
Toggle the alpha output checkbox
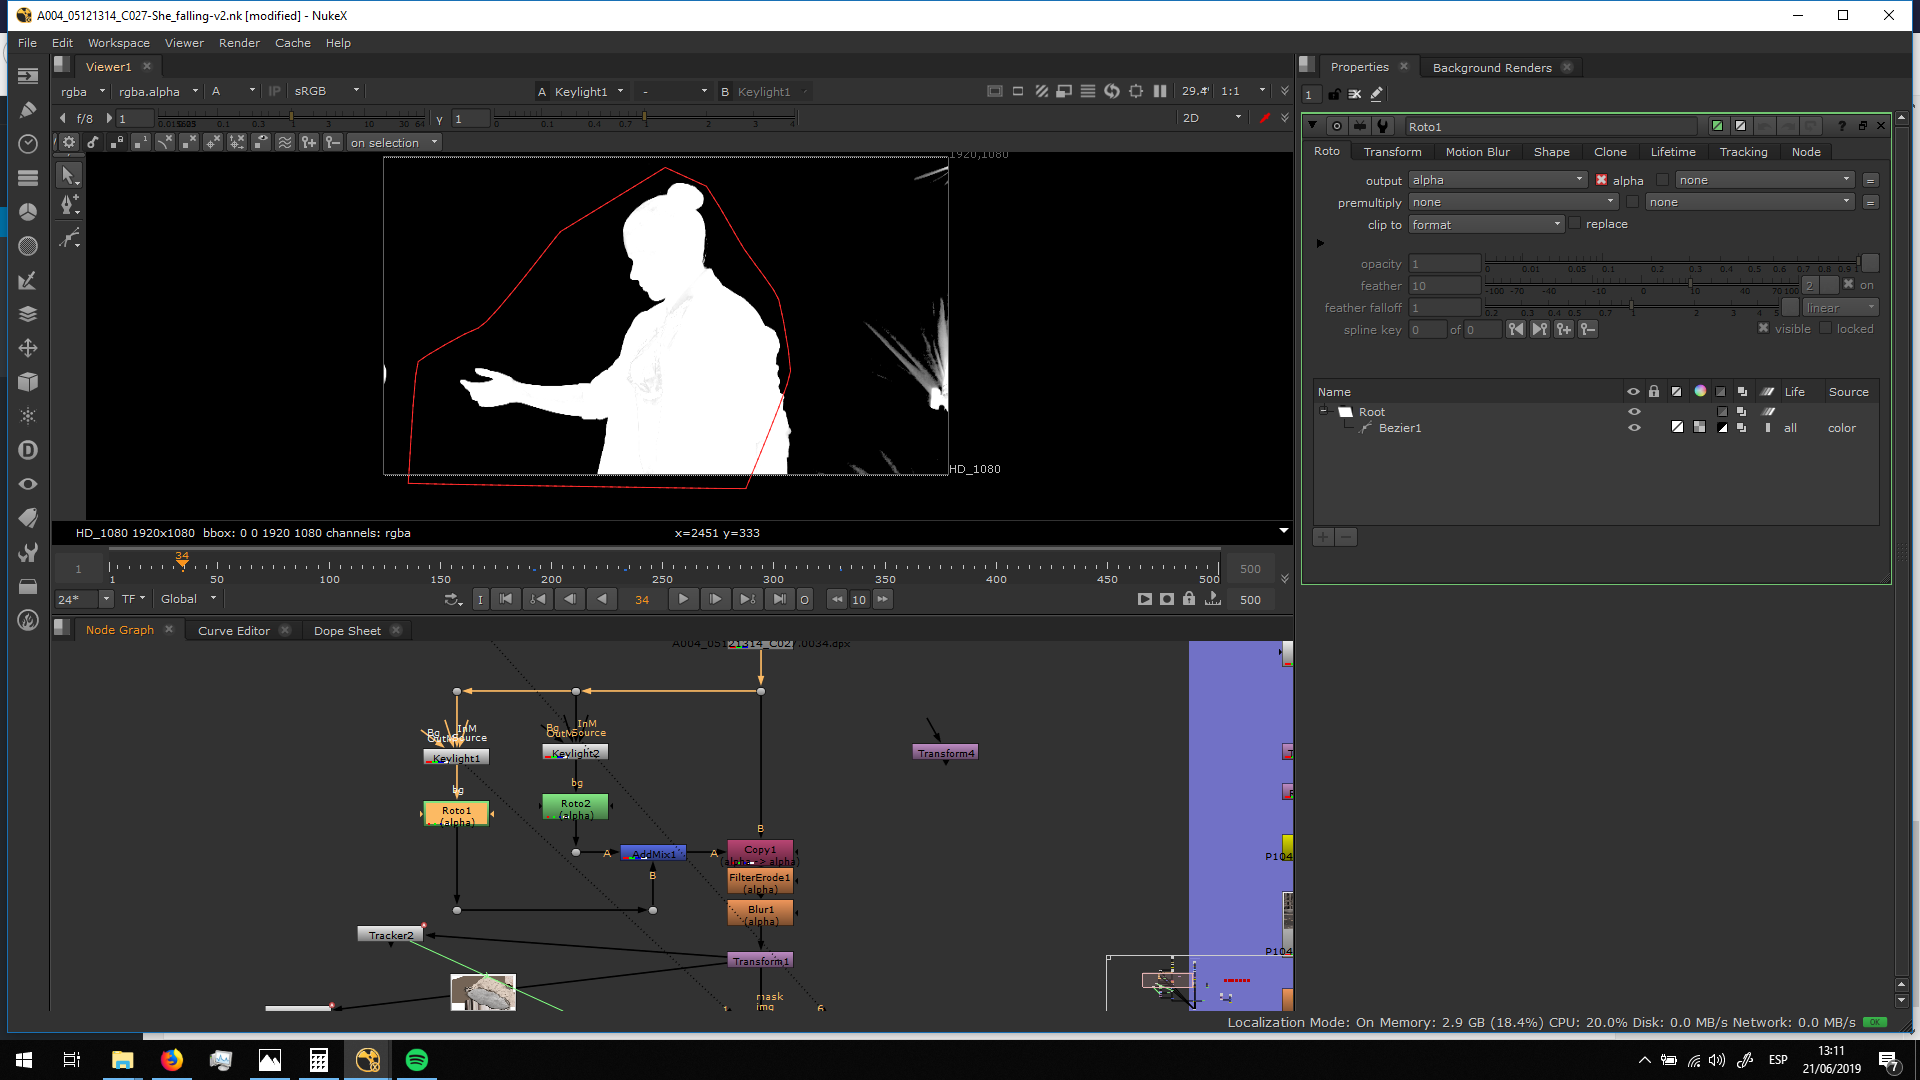click(x=1601, y=180)
